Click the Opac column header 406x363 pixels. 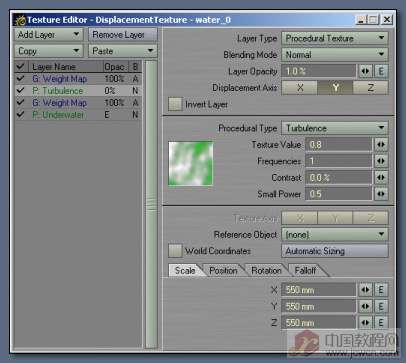click(116, 67)
